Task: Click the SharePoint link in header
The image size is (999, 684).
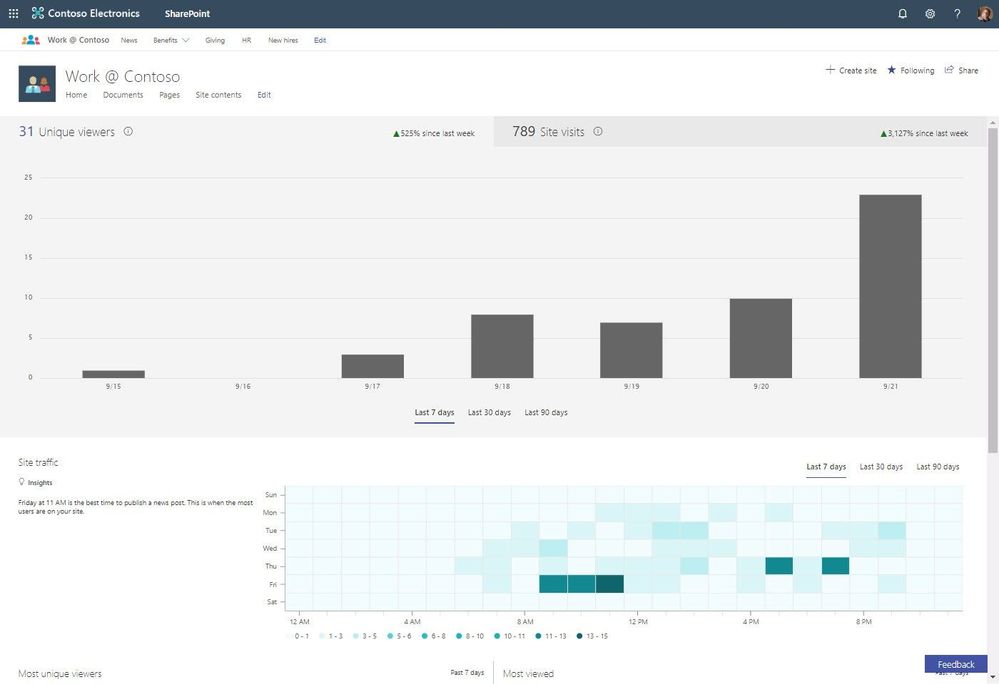Action: click(187, 13)
